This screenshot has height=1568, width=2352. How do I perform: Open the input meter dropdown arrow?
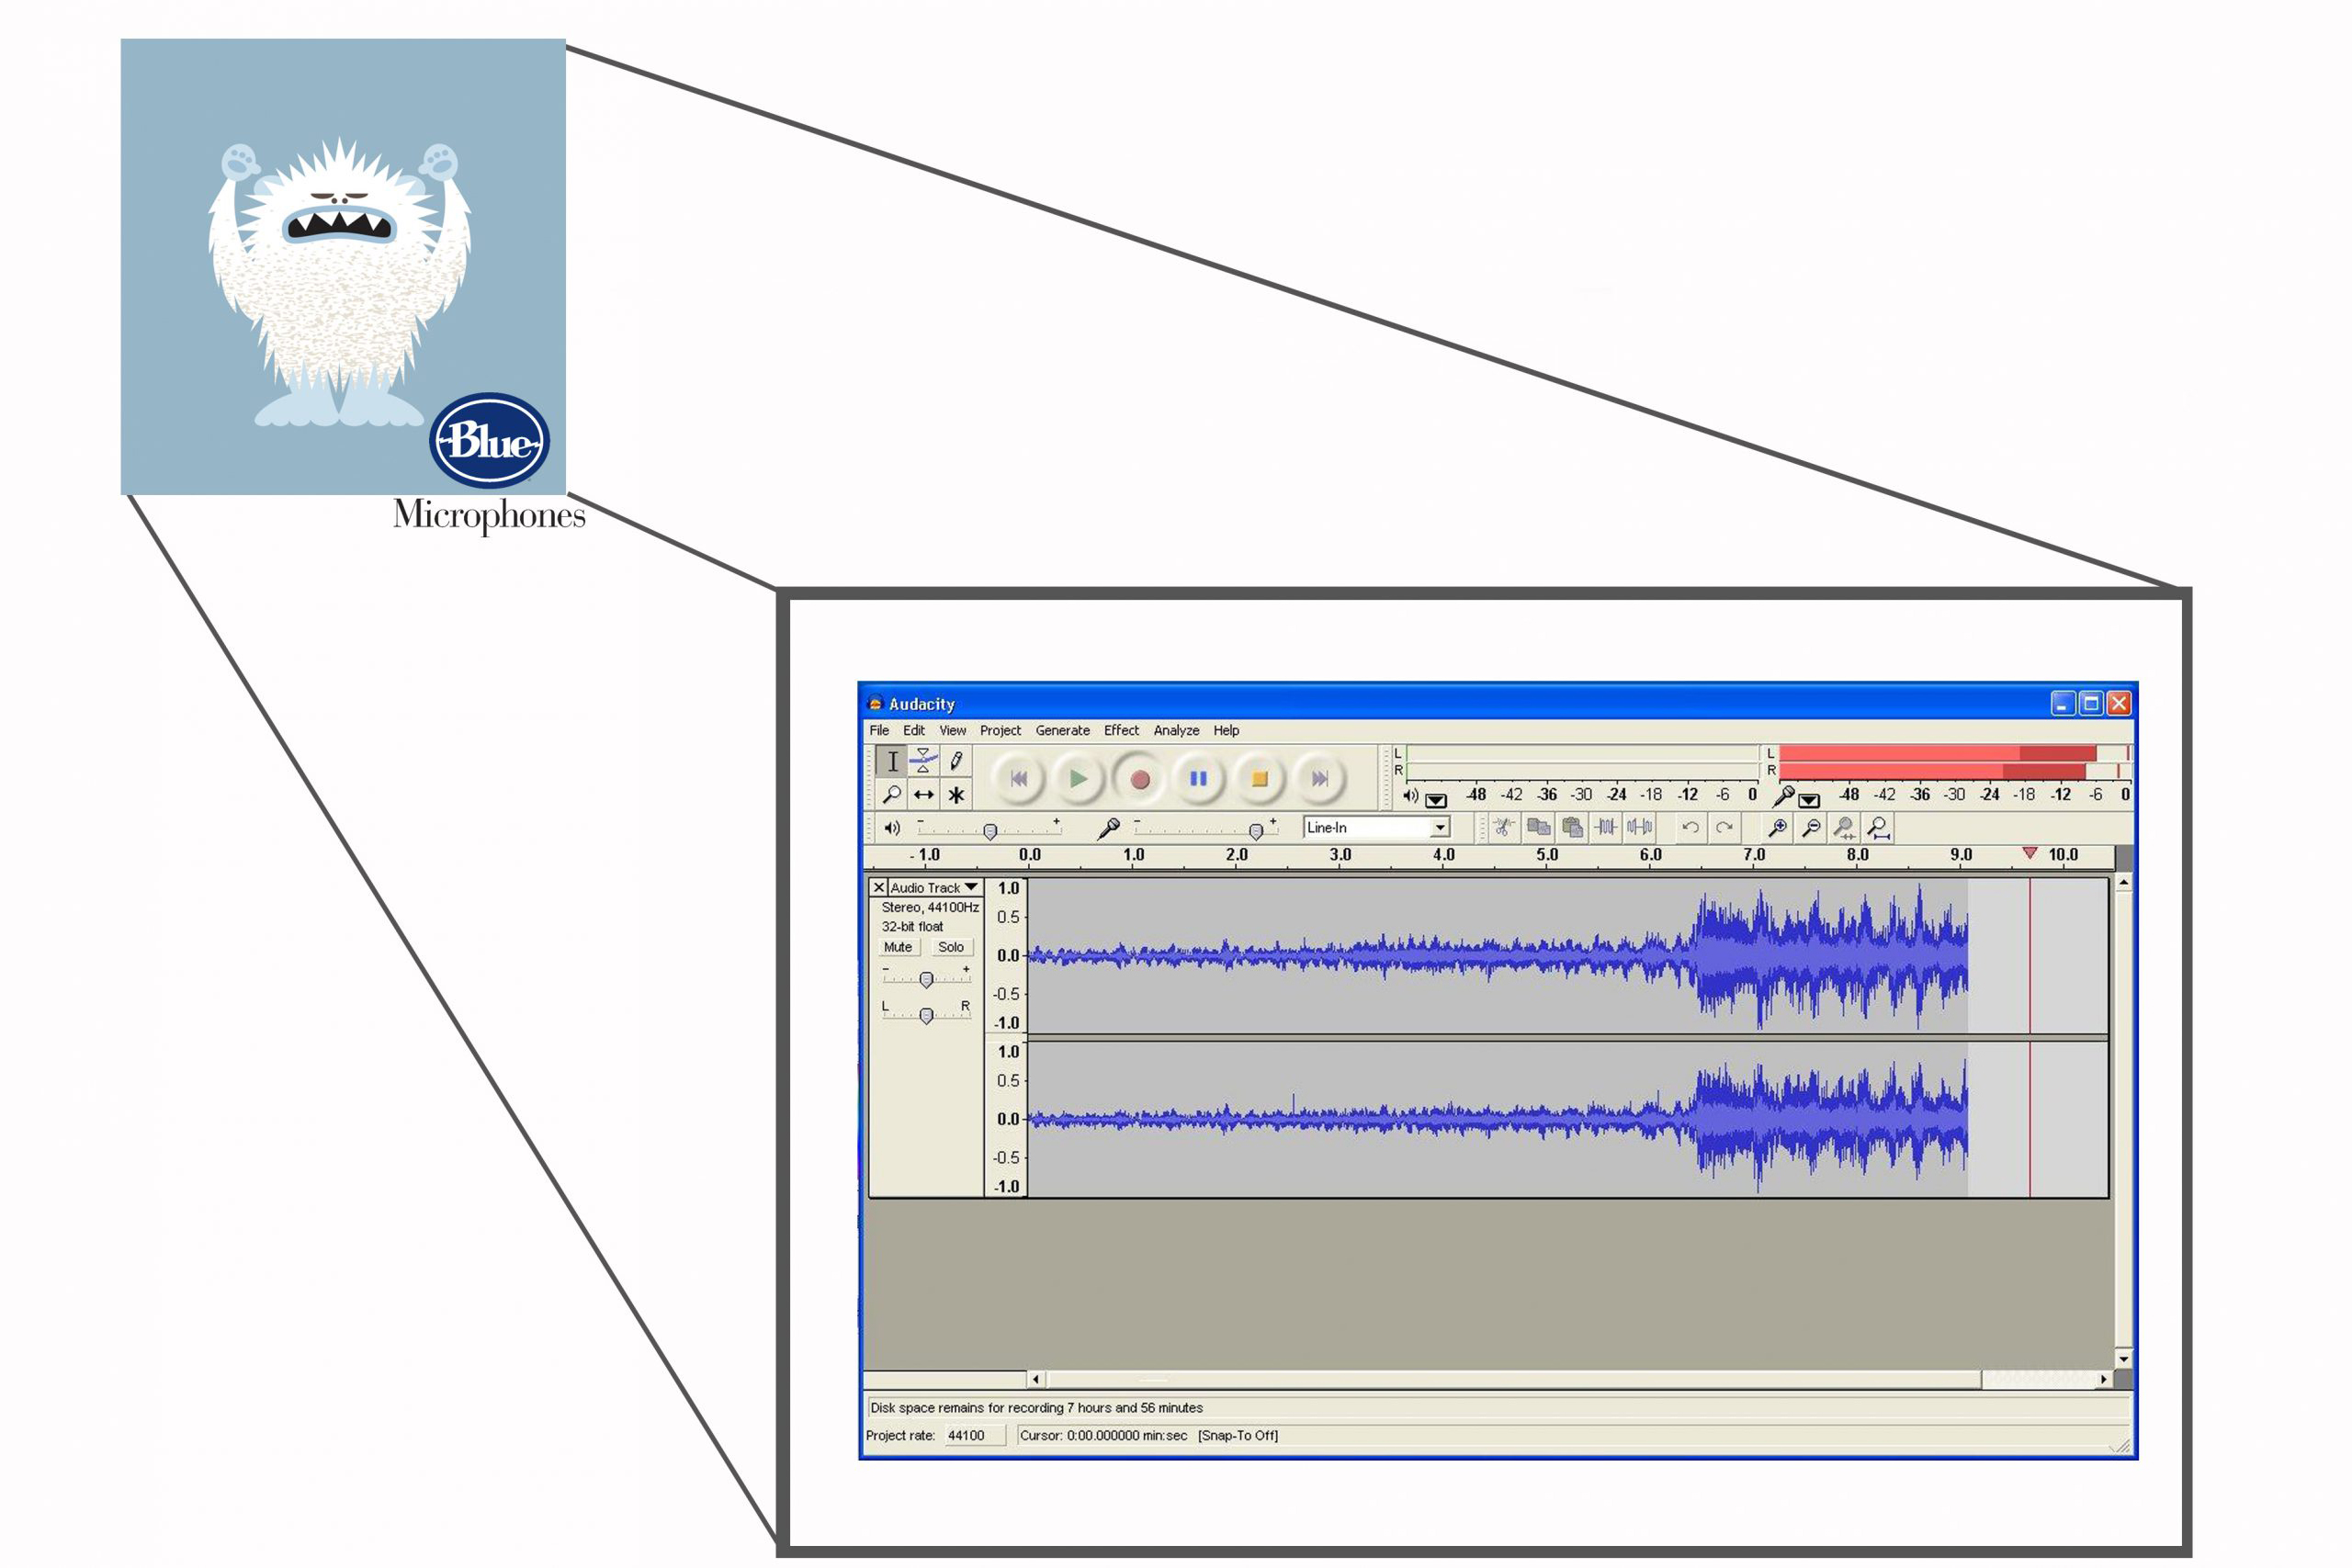1809,800
